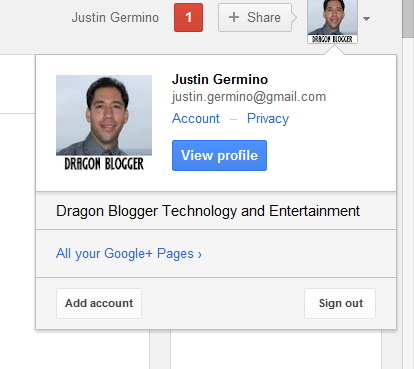Screen dimensions: 414x369
Task: Open the Account link
Action: tap(196, 118)
